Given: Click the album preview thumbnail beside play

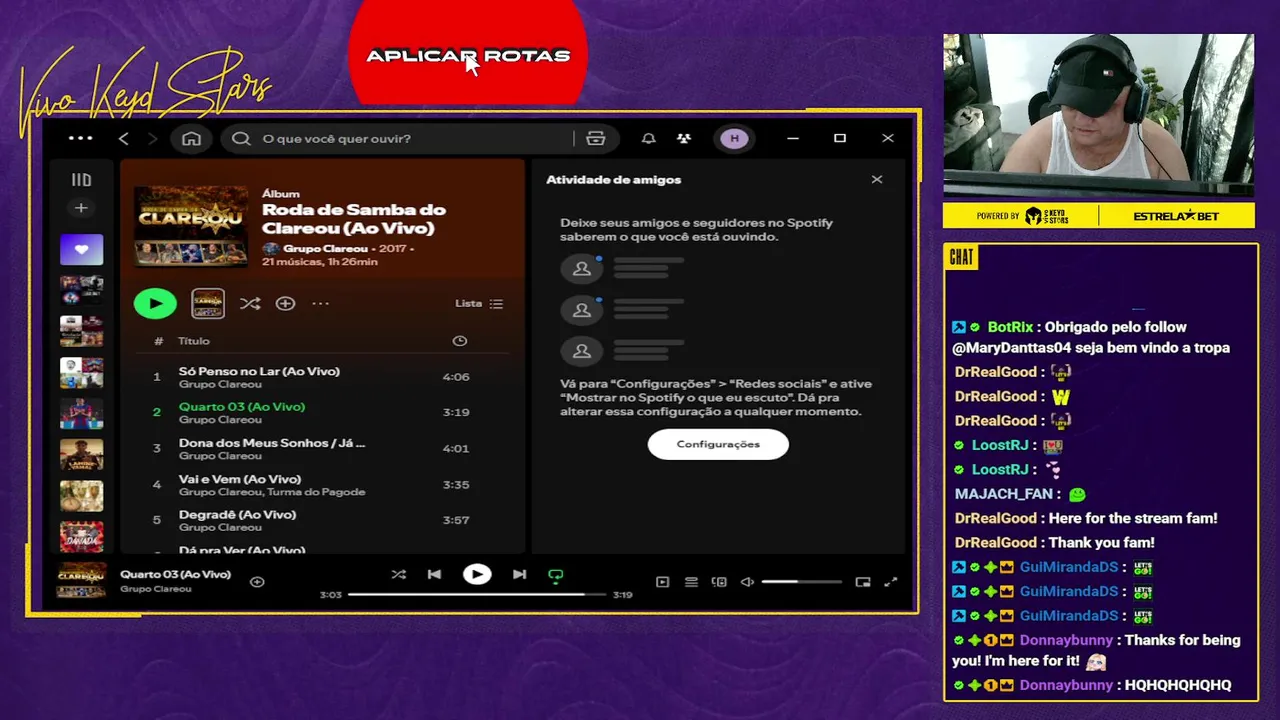Looking at the screenshot, I should pos(208,303).
